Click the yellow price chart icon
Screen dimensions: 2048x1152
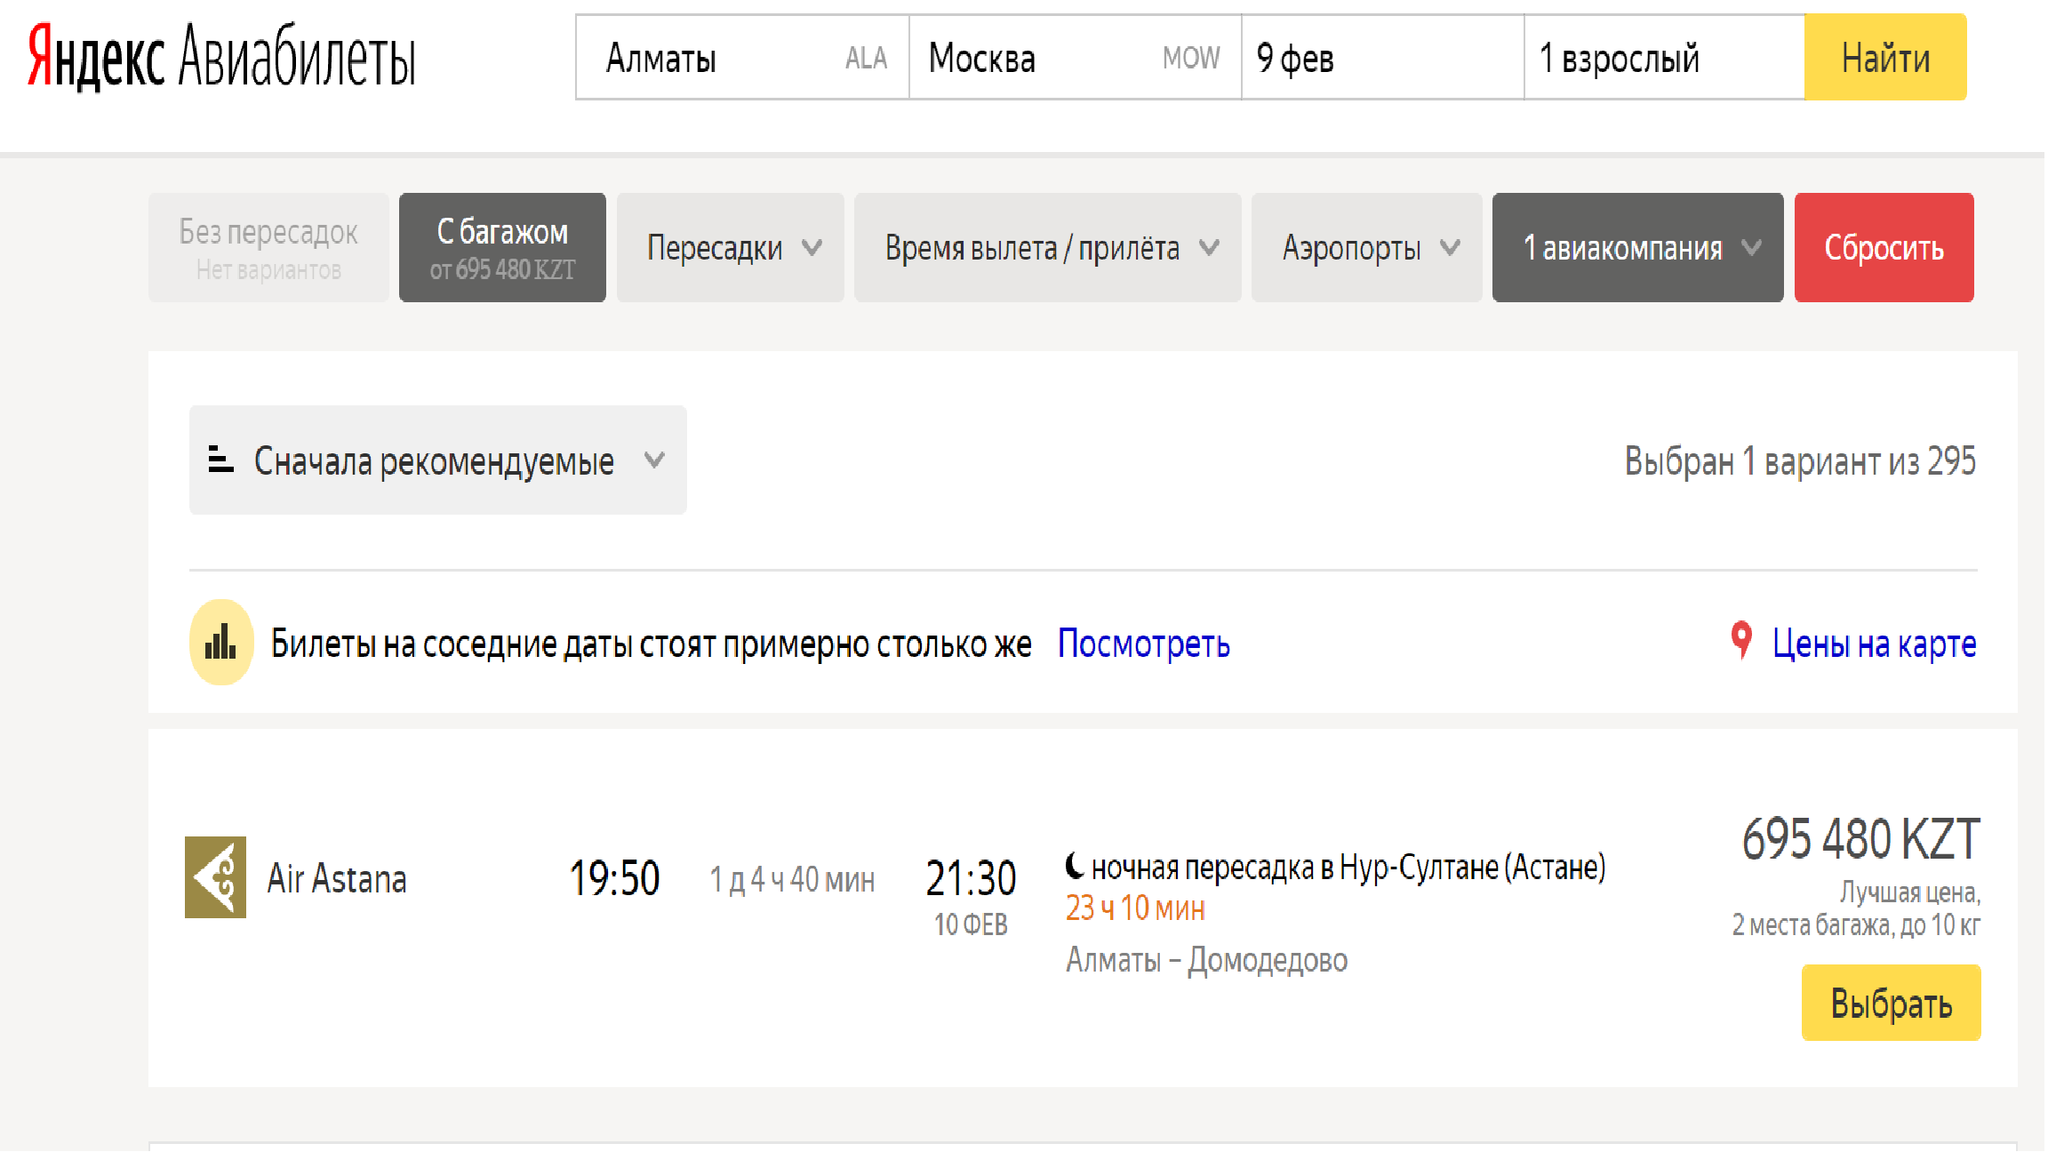pyautogui.click(x=220, y=642)
